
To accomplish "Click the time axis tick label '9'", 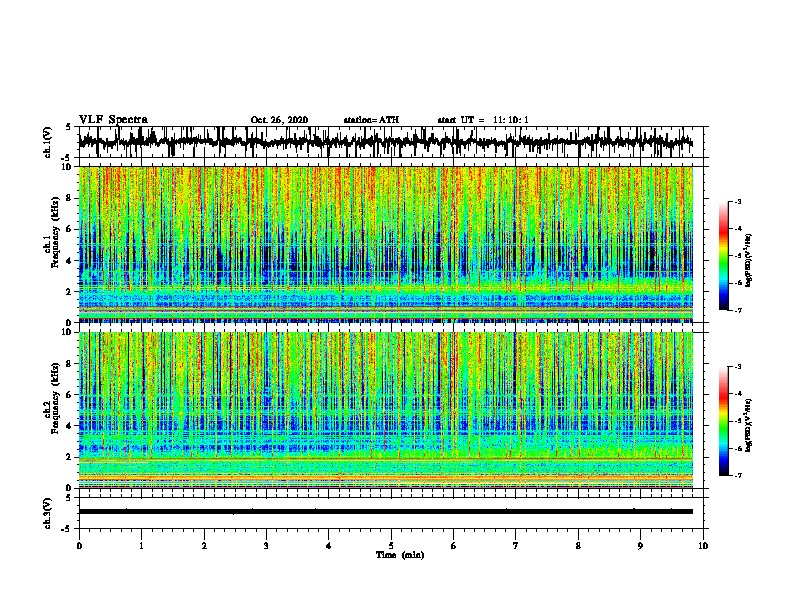I will (640, 546).
